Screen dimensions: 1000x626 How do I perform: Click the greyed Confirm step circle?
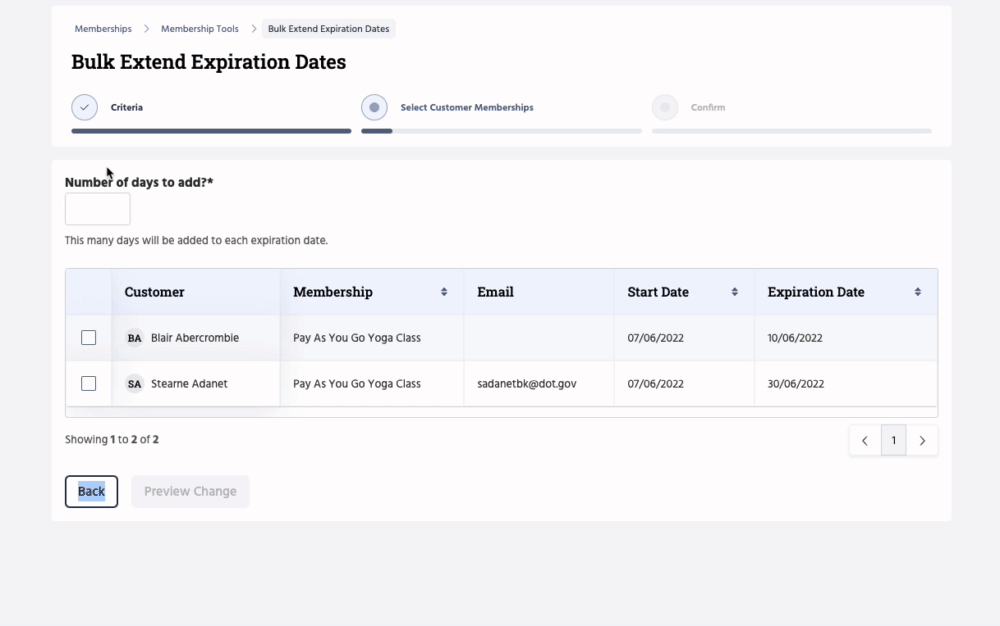point(665,106)
